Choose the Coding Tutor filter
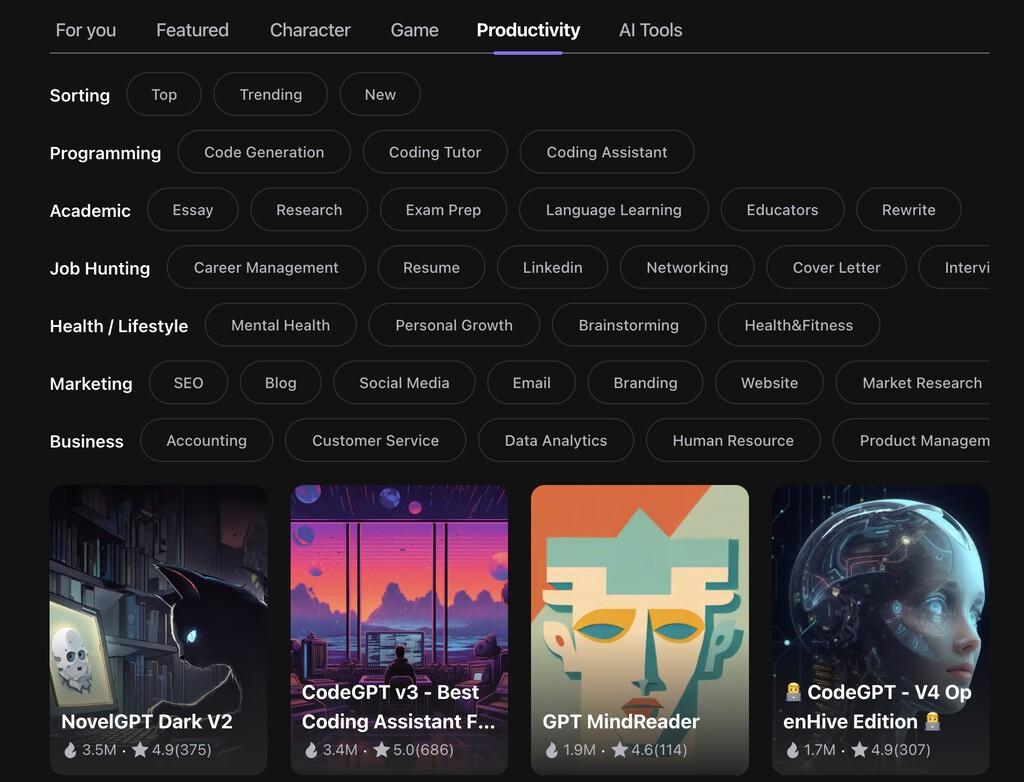 (435, 152)
